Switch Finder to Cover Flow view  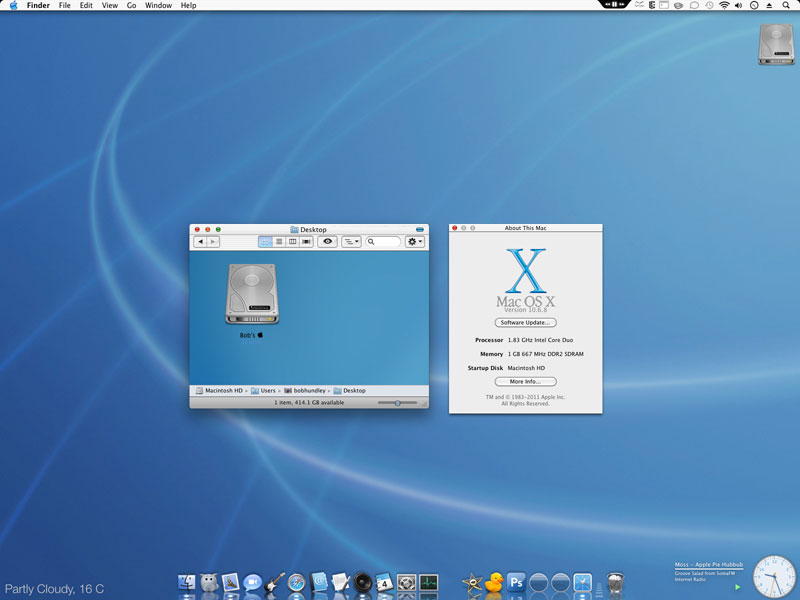pos(306,242)
